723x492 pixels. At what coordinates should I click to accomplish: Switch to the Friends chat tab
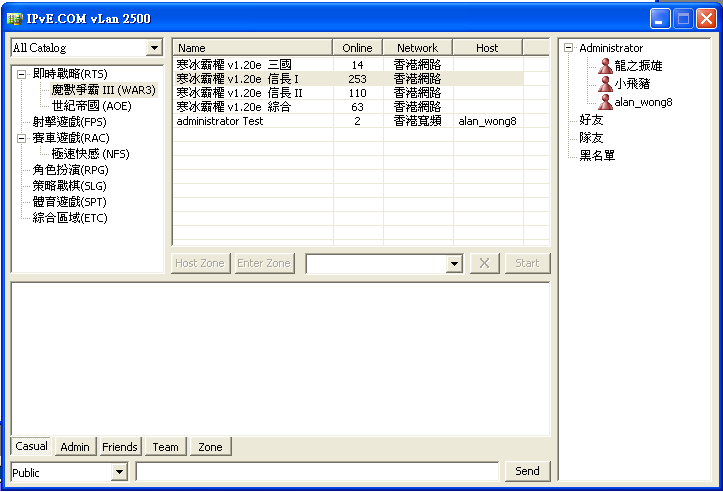coord(120,447)
